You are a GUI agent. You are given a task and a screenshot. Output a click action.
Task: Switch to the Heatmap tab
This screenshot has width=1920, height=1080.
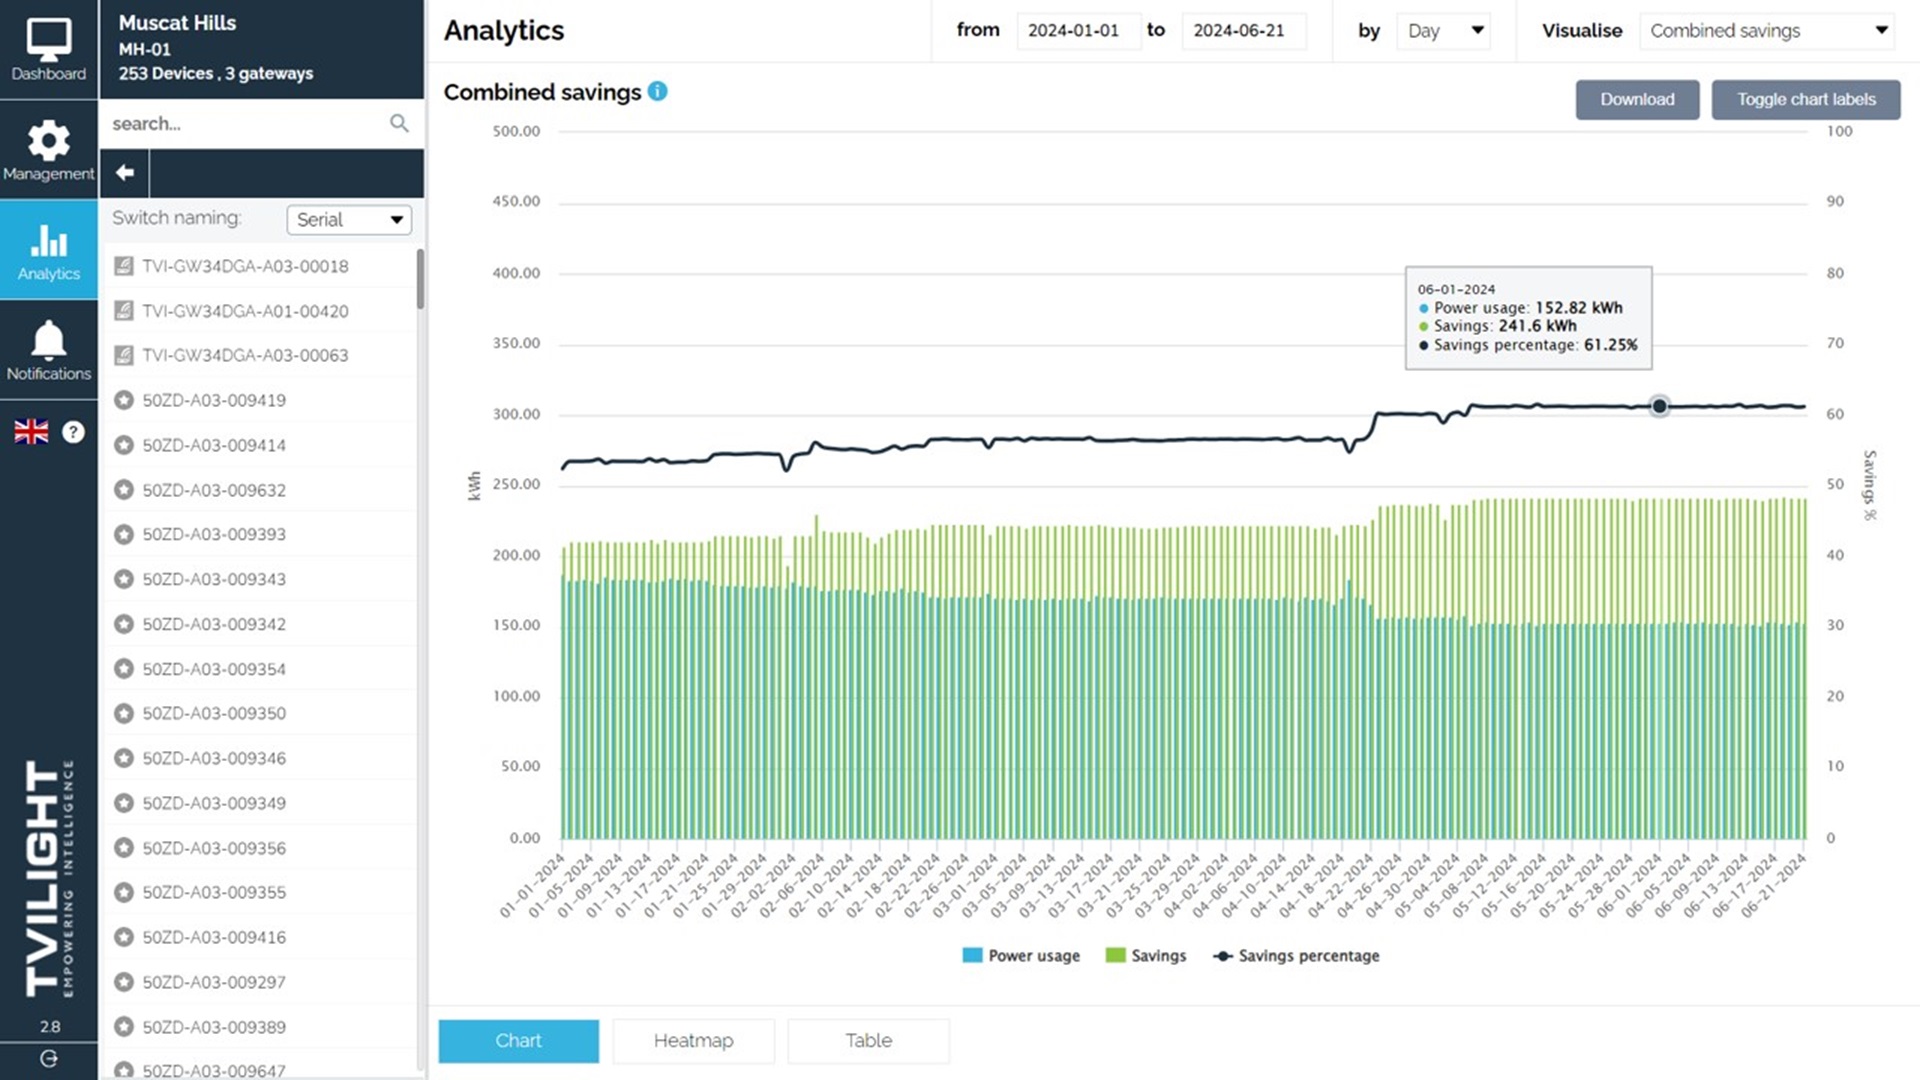point(693,1041)
